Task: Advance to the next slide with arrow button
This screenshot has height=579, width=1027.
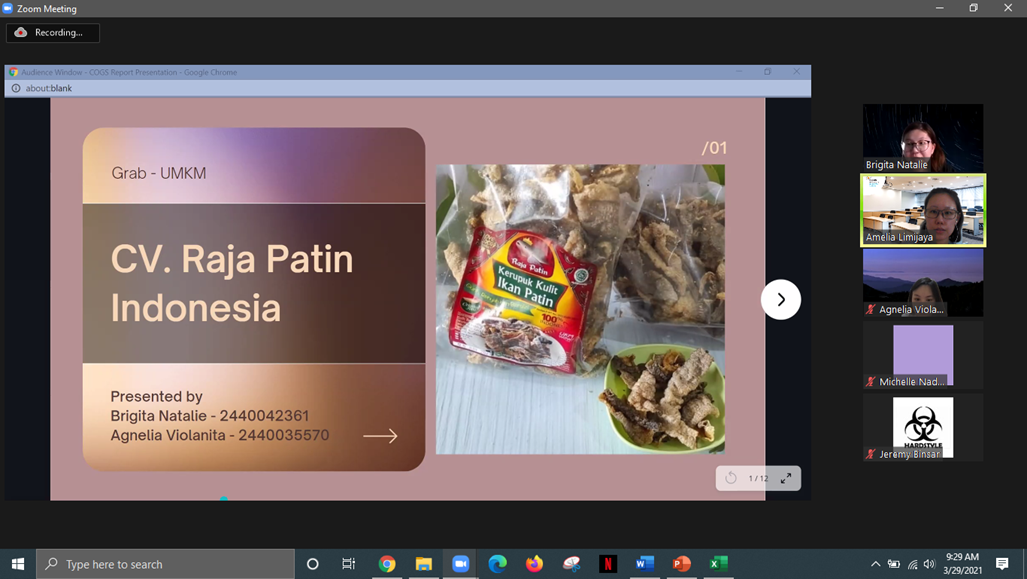Action: [780, 299]
